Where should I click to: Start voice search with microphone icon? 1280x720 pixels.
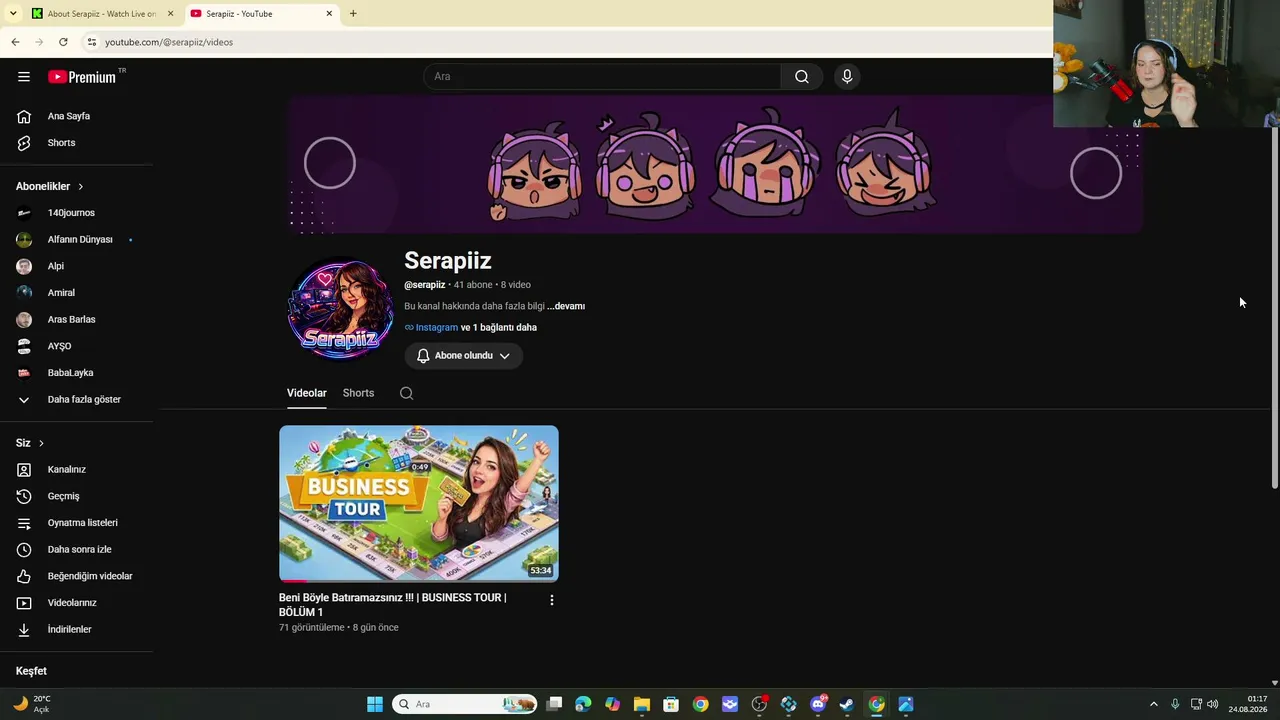click(x=847, y=77)
